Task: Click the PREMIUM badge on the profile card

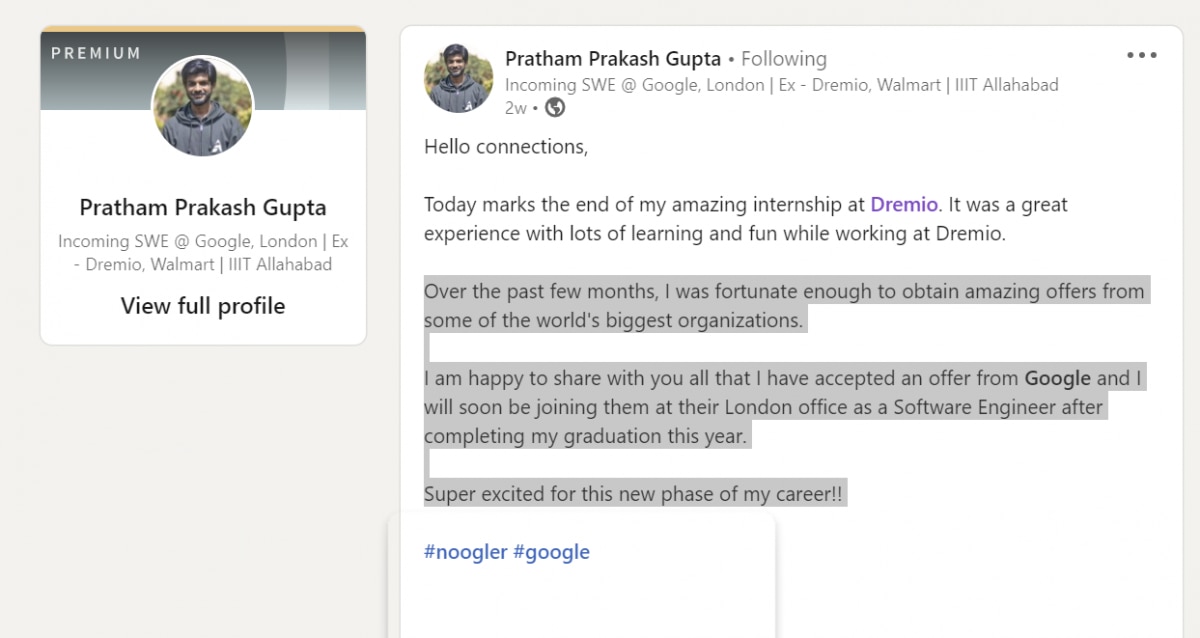Action: click(x=96, y=53)
